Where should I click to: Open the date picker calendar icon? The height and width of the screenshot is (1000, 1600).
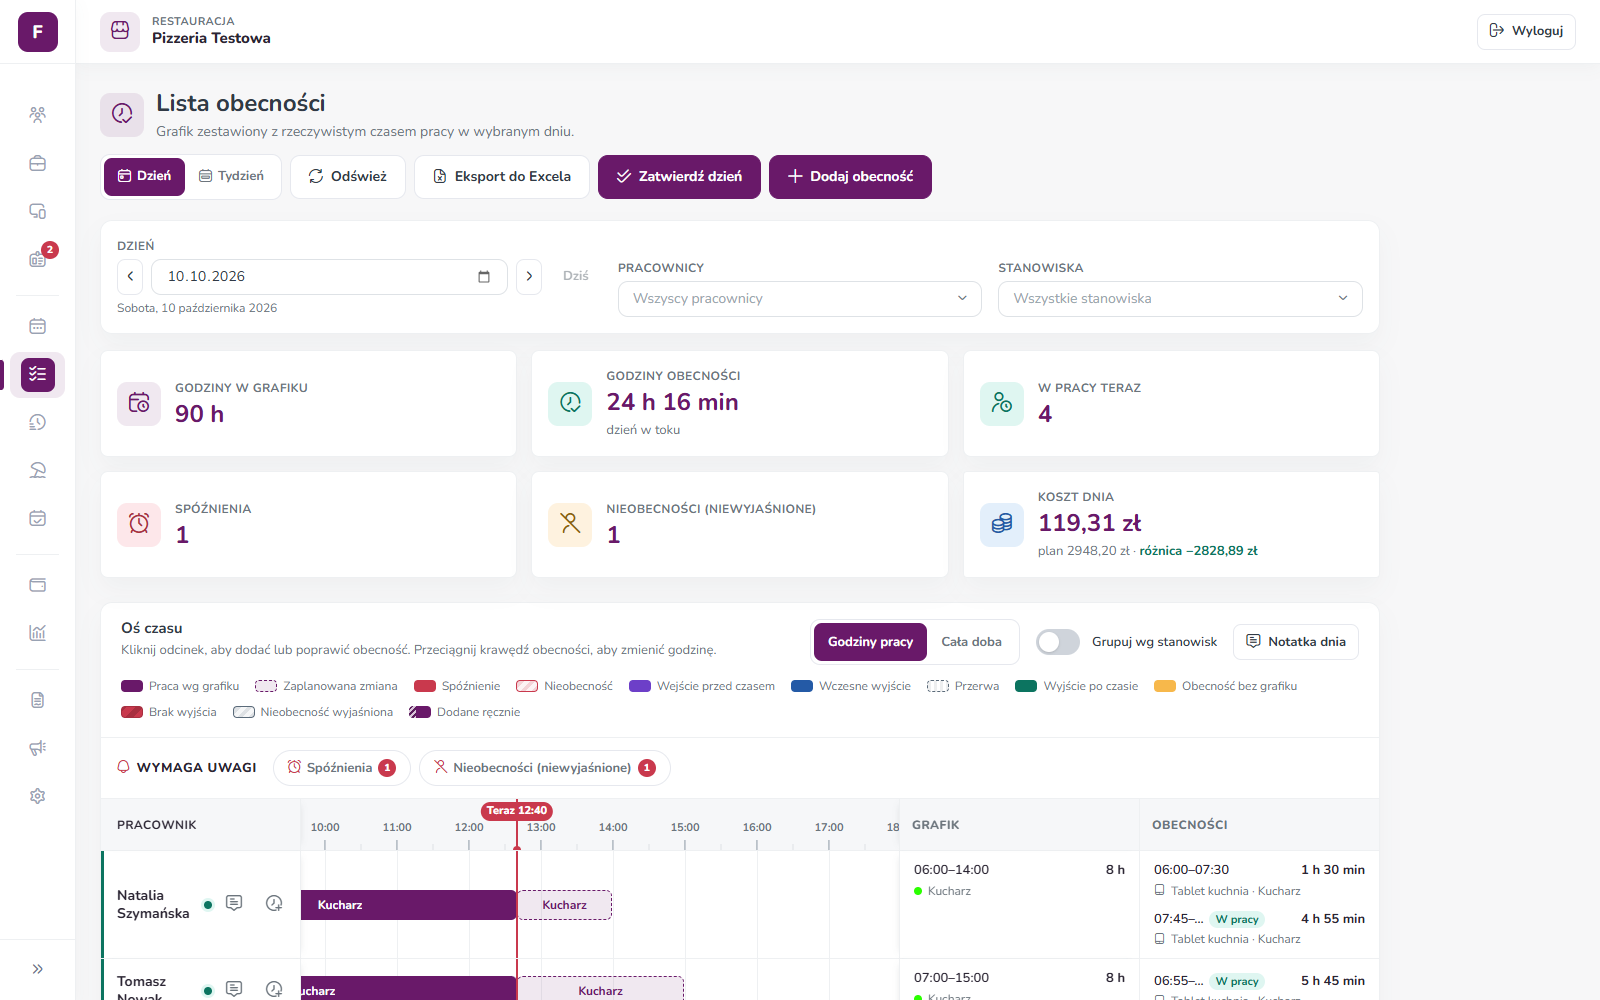pyautogui.click(x=484, y=277)
